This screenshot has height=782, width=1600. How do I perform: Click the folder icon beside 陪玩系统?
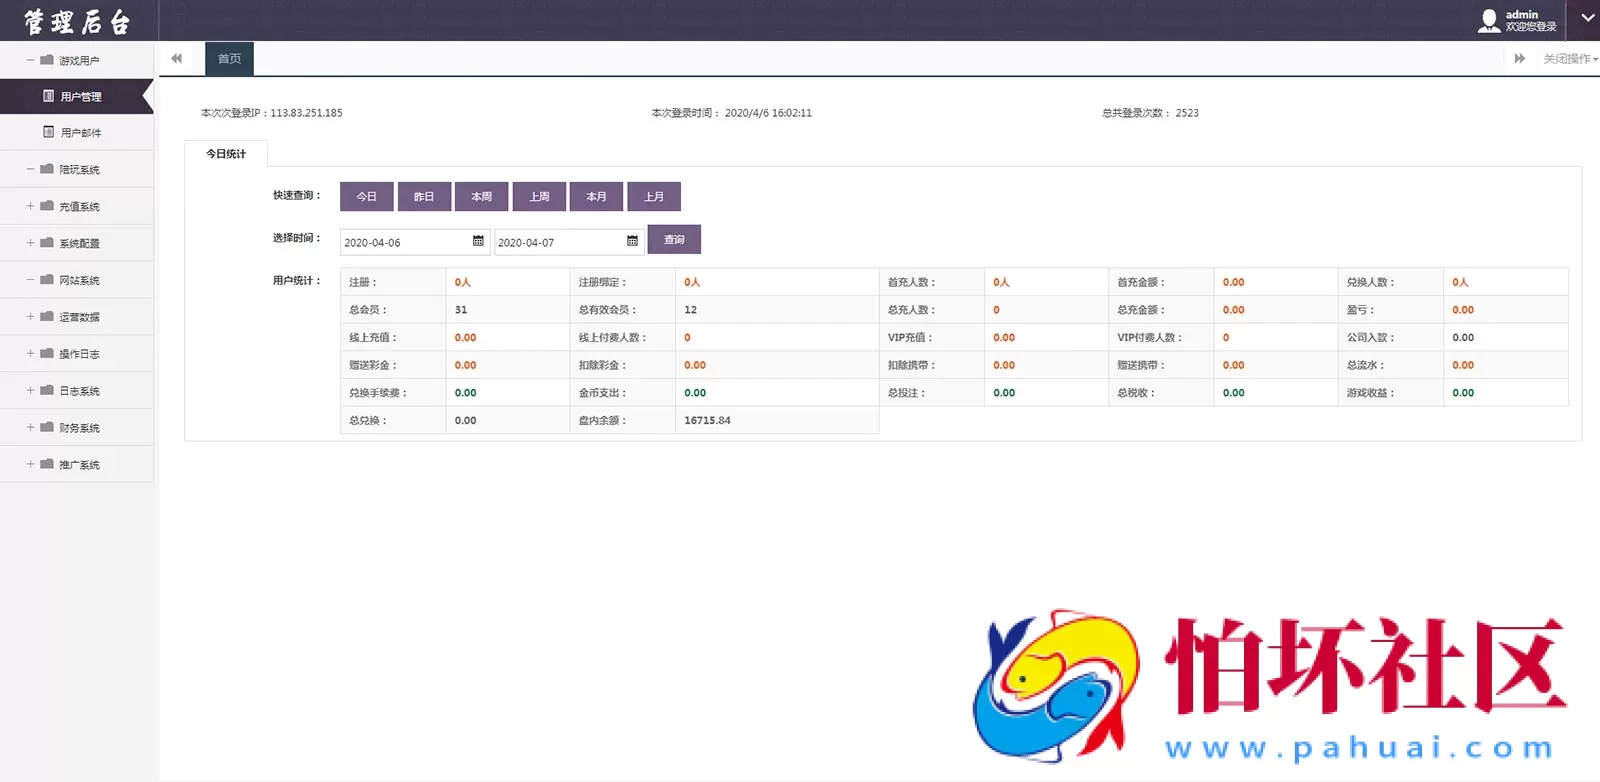coord(46,169)
